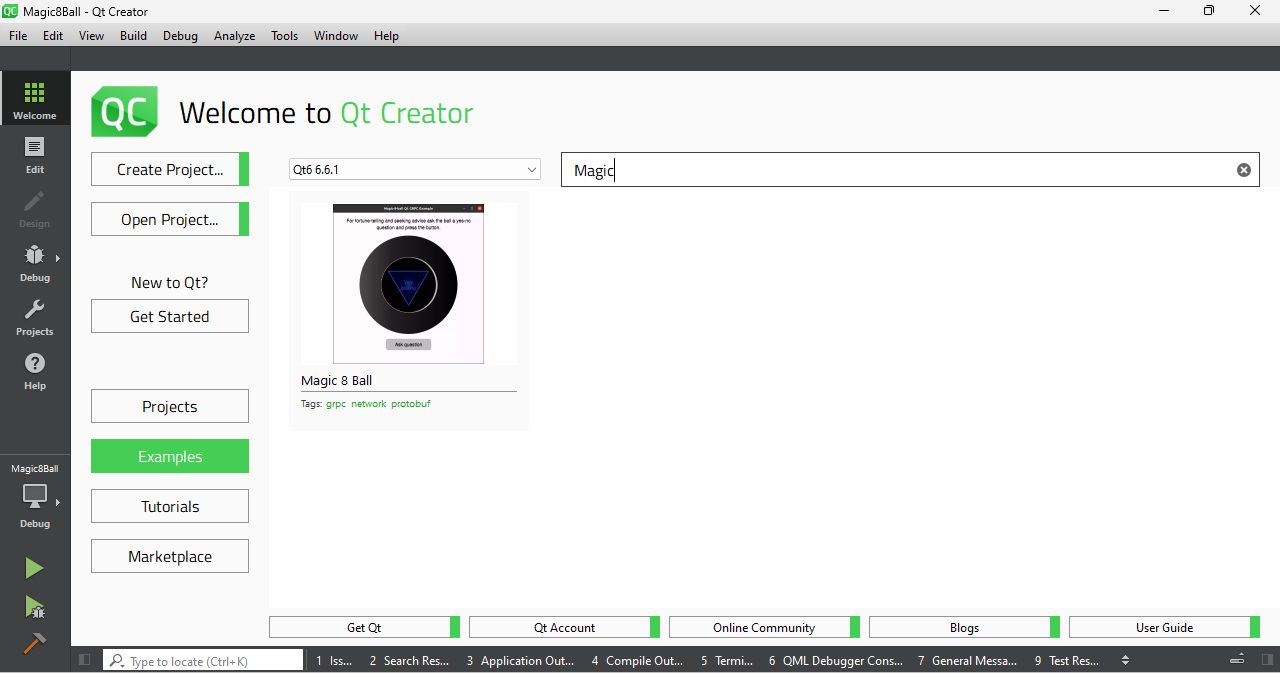Open the Qt6 6.6.1 kit dropdown

point(414,169)
